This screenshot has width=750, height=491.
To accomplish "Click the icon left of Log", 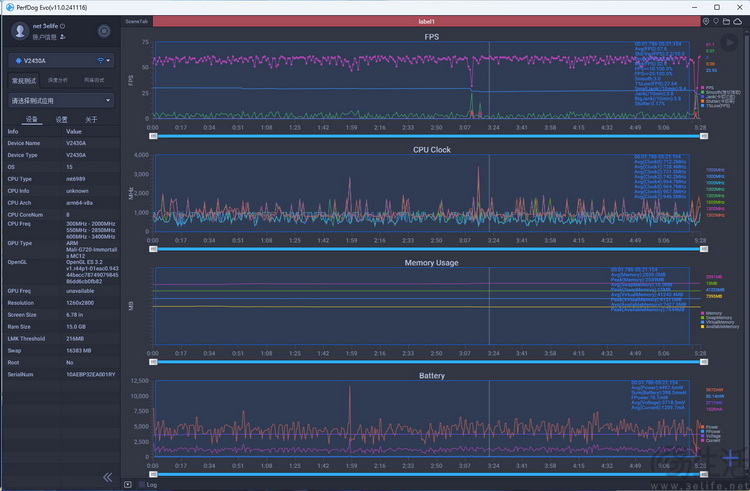I will click(x=128, y=484).
